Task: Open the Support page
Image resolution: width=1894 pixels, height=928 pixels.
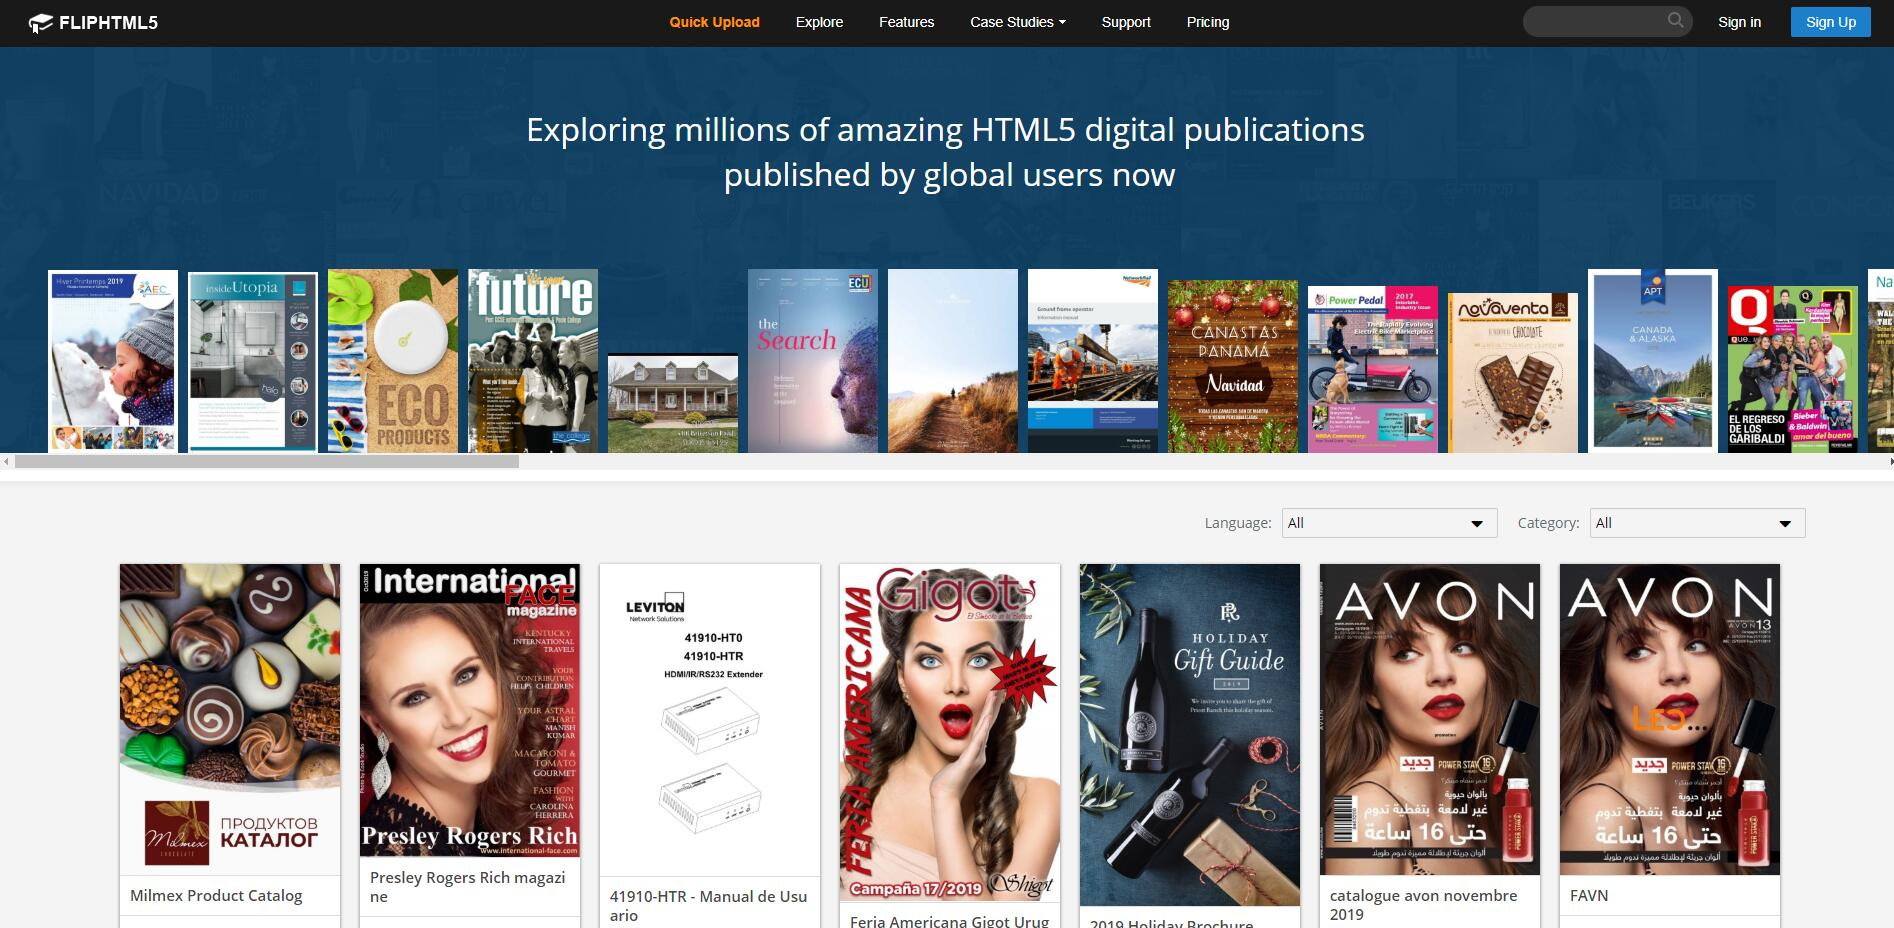Action: [x=1126, y=22]
